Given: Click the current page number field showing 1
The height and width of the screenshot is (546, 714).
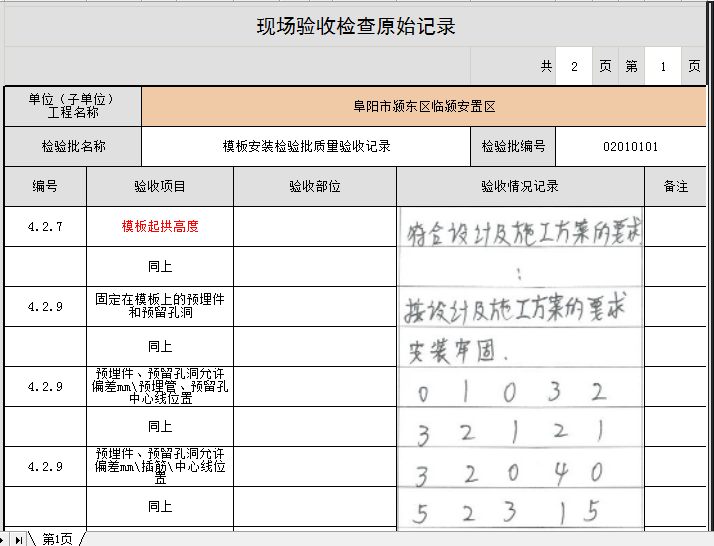Looking at the screenshot, I should (662, 66).
